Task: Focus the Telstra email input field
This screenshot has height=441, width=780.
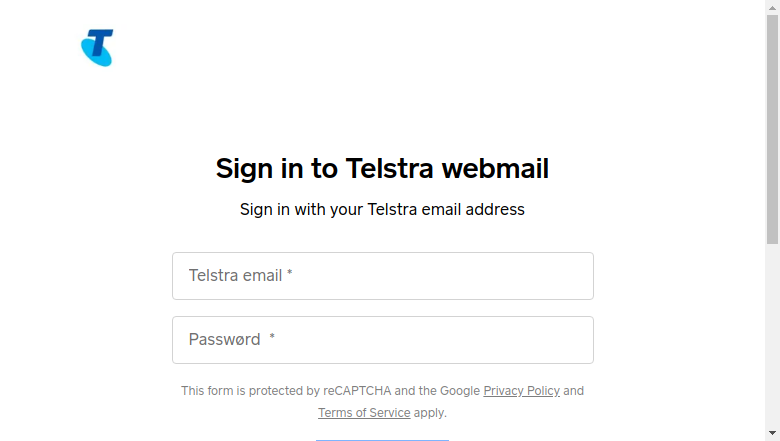Action: [x=383, y=276]
